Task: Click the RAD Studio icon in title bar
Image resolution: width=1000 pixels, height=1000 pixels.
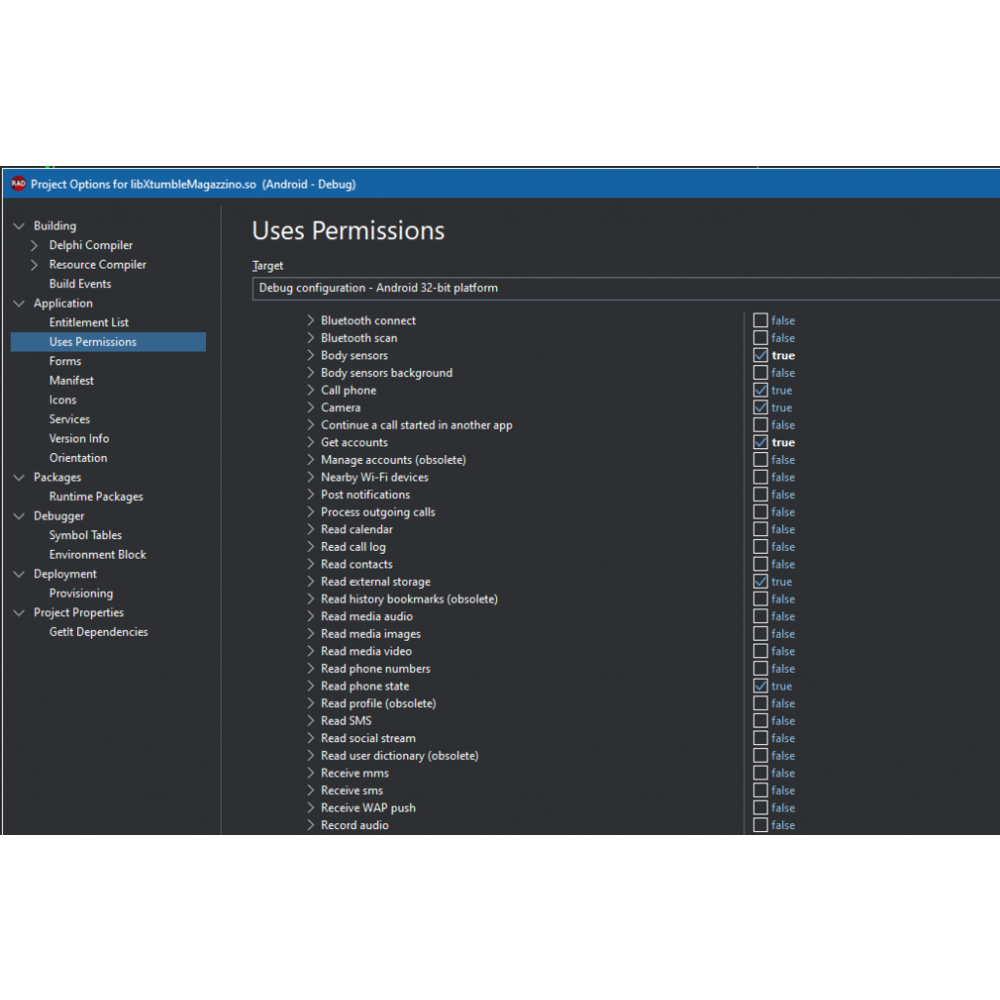Action: coord(18,184)
